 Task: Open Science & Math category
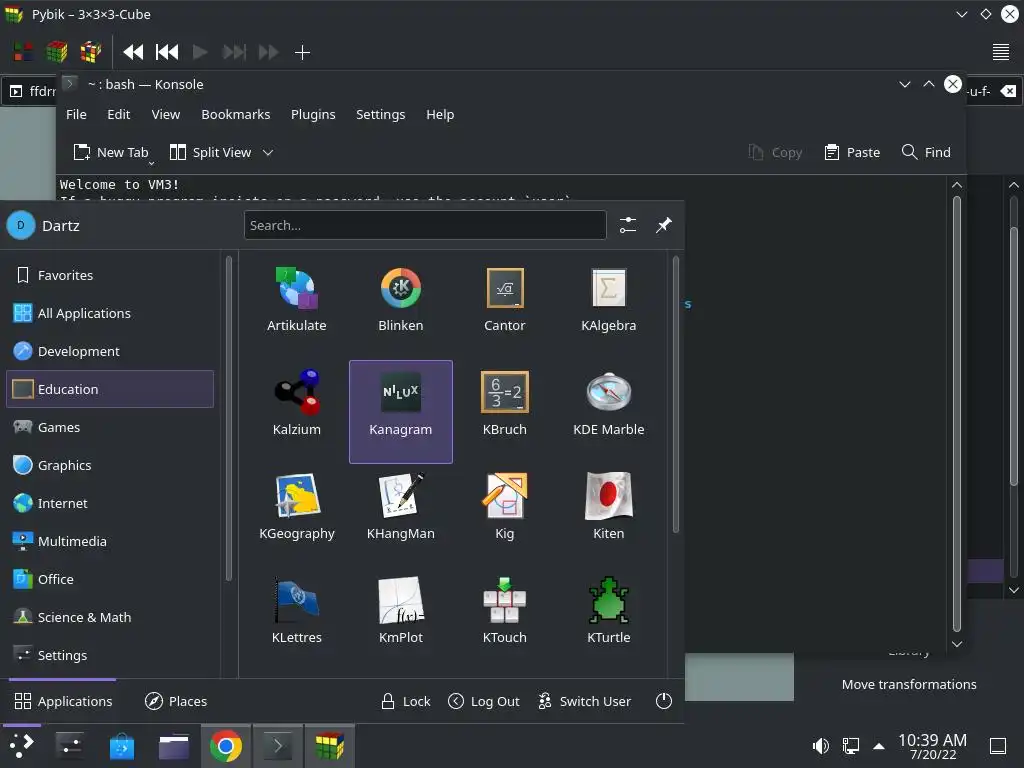110,617
